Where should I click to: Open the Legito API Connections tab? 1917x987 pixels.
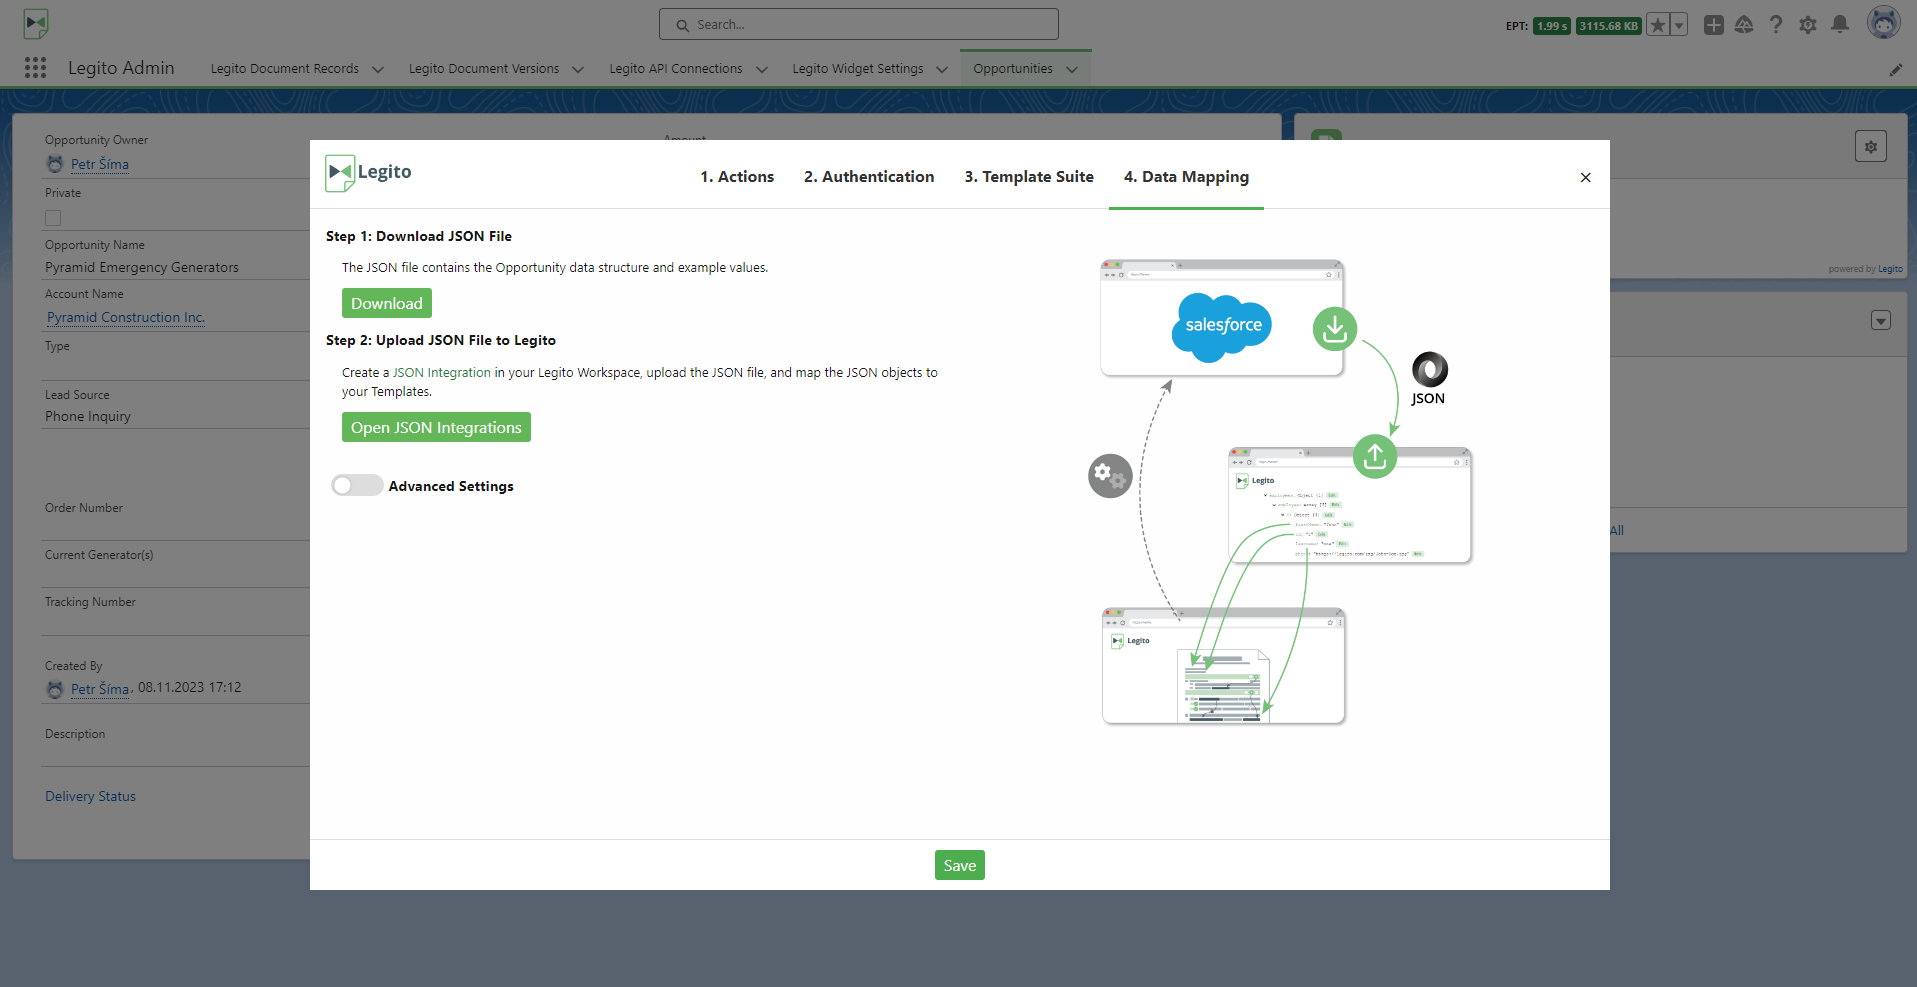pyautogui.click(x=676, y=69)
